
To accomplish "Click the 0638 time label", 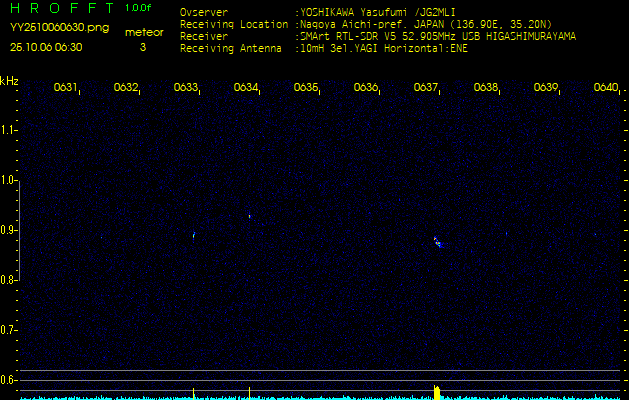I will coord(486,88).
